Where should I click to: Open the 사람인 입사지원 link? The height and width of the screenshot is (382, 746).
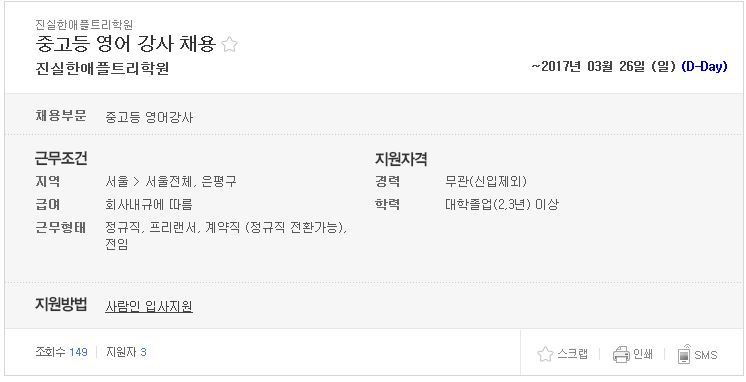click(x=149, y=306)
